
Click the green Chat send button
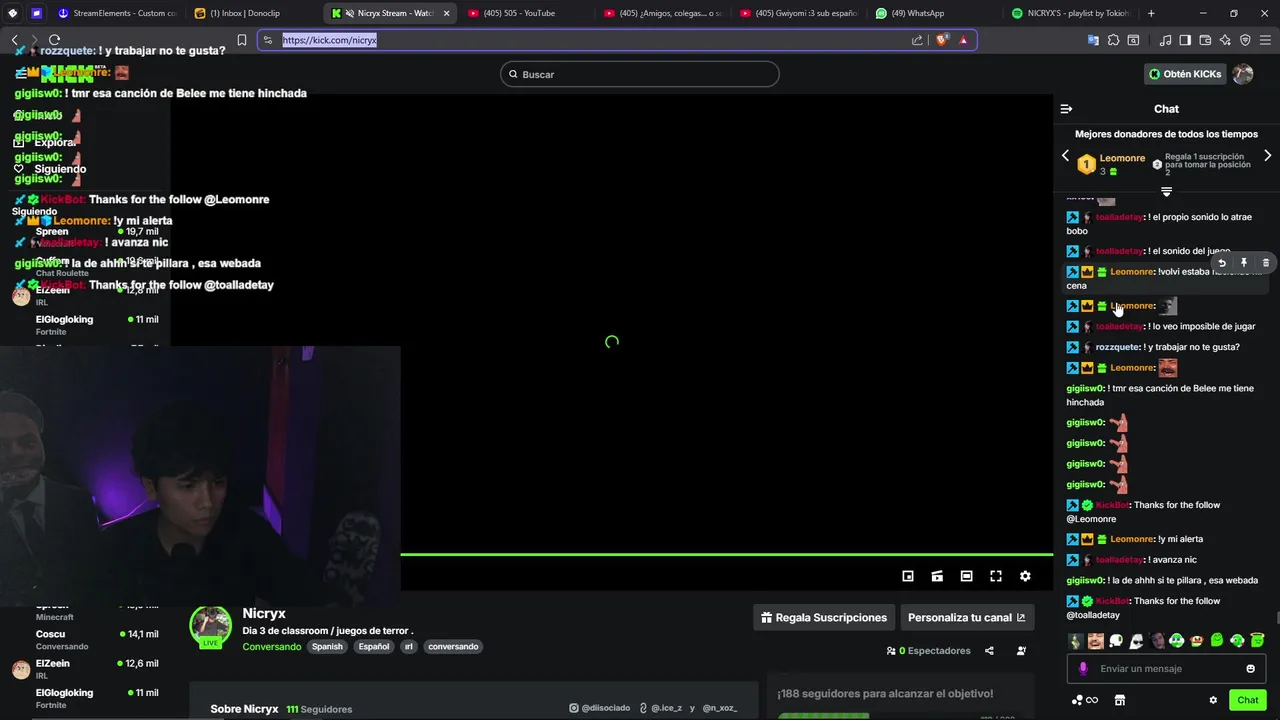1247,700
